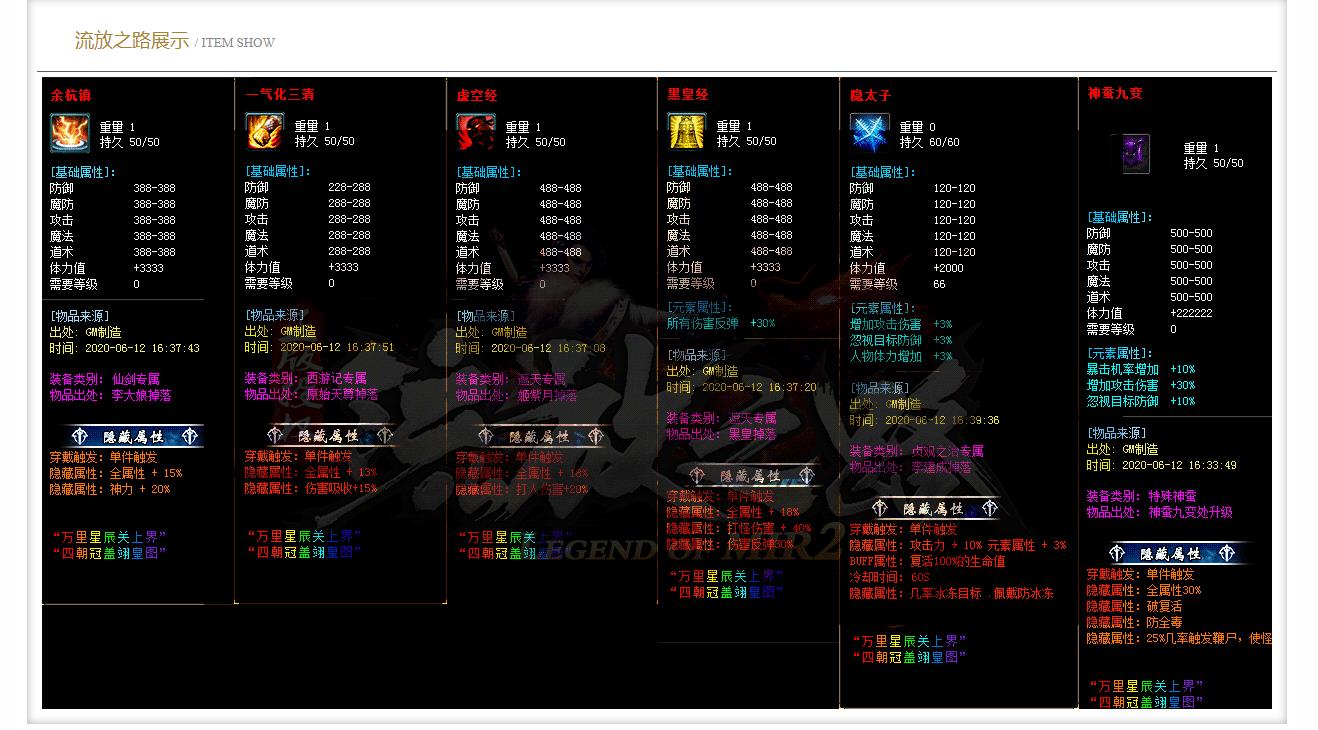Select the 神蚕九变 item title
The height and width of the screenshot is (730, 1318).
1115,93
